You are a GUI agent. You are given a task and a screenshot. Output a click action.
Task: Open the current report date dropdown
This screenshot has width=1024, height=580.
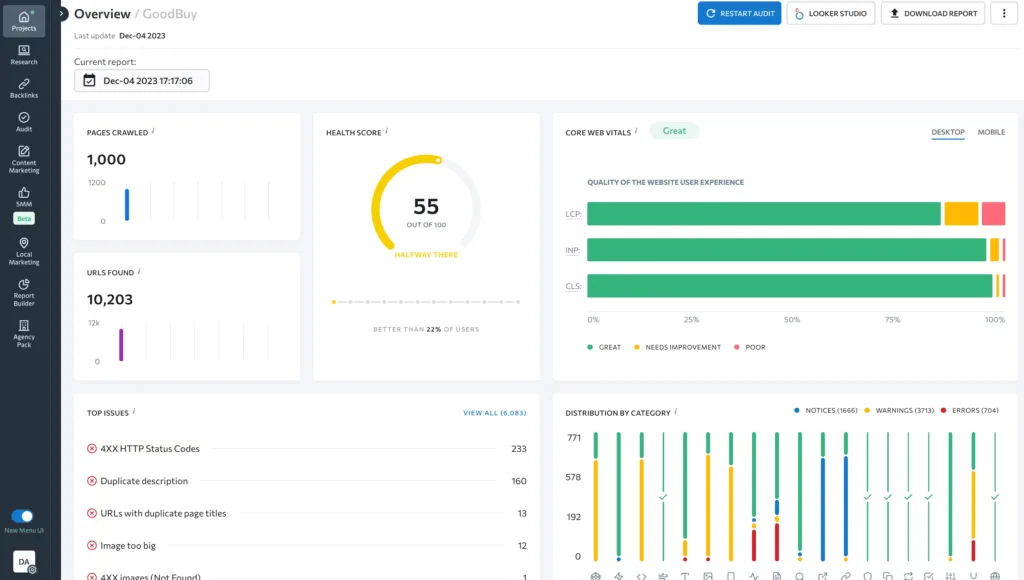coord(141,81)
